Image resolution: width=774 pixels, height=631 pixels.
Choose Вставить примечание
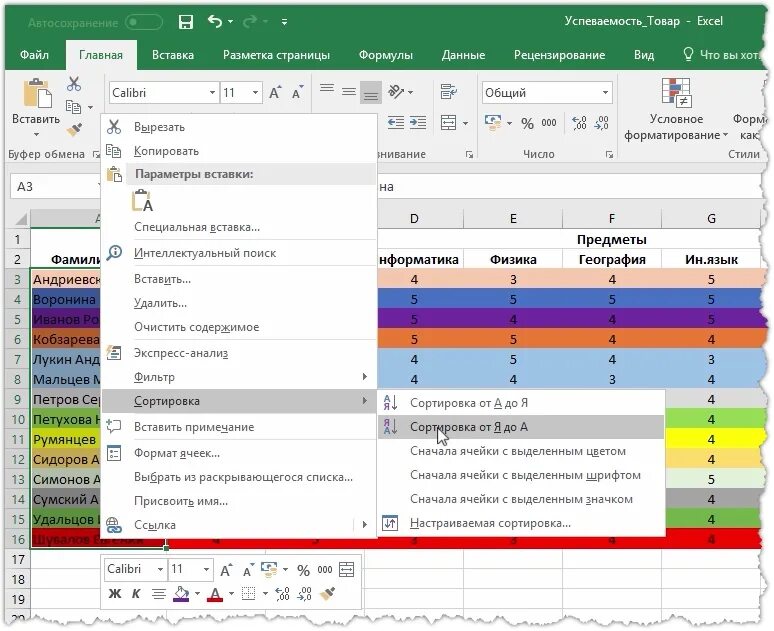click(x=239, y=427)
